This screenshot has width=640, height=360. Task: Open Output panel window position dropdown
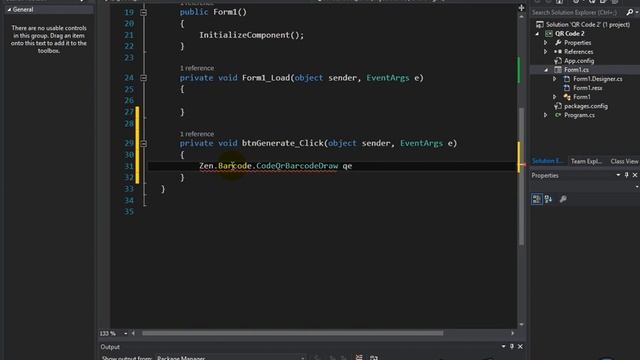pos(503,347)
